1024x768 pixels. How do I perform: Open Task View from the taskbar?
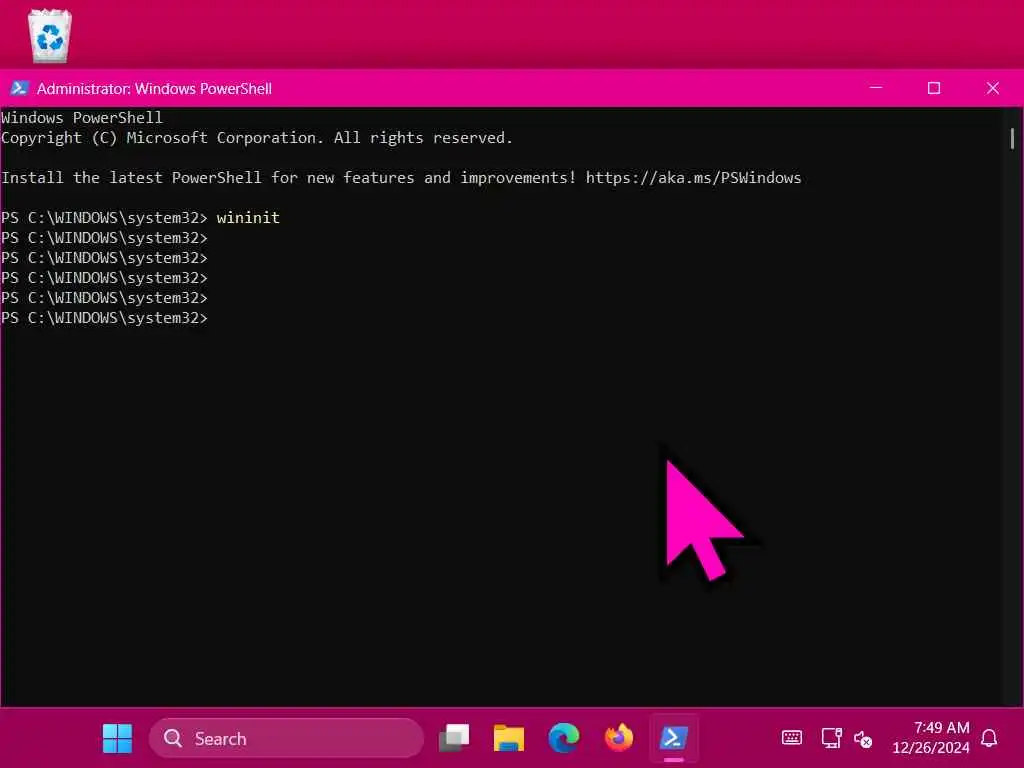click(454, 739)
